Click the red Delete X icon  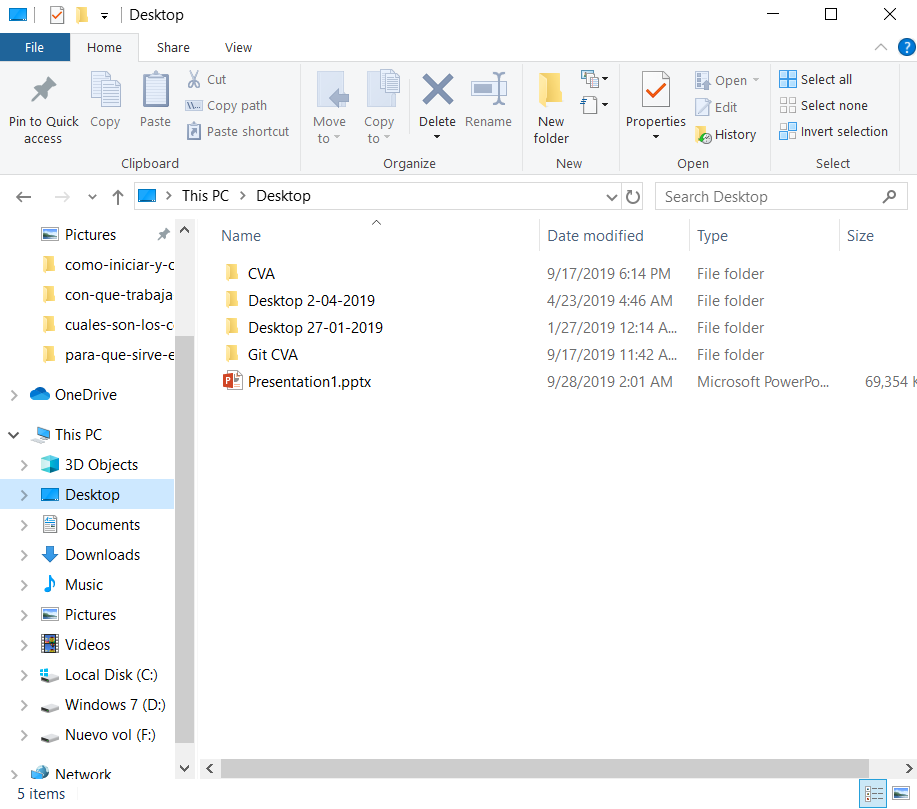tap(437, 89)
